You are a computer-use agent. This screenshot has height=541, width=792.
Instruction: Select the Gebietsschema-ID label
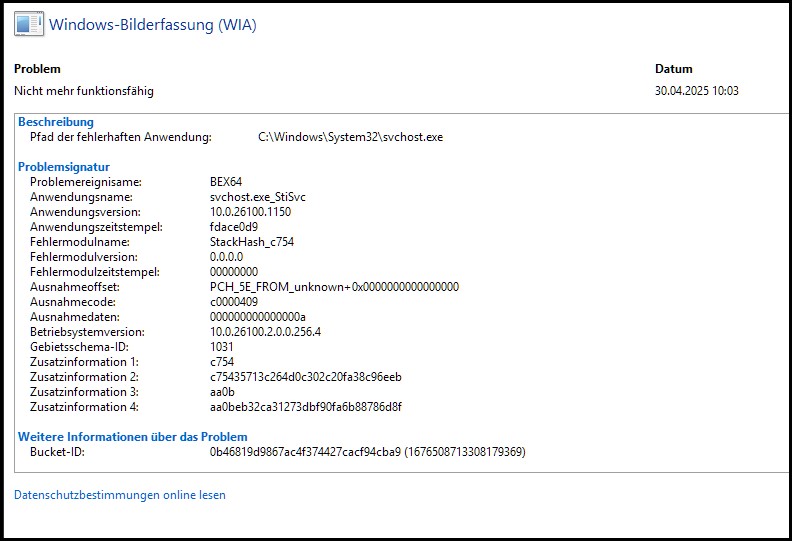(79, 347)
